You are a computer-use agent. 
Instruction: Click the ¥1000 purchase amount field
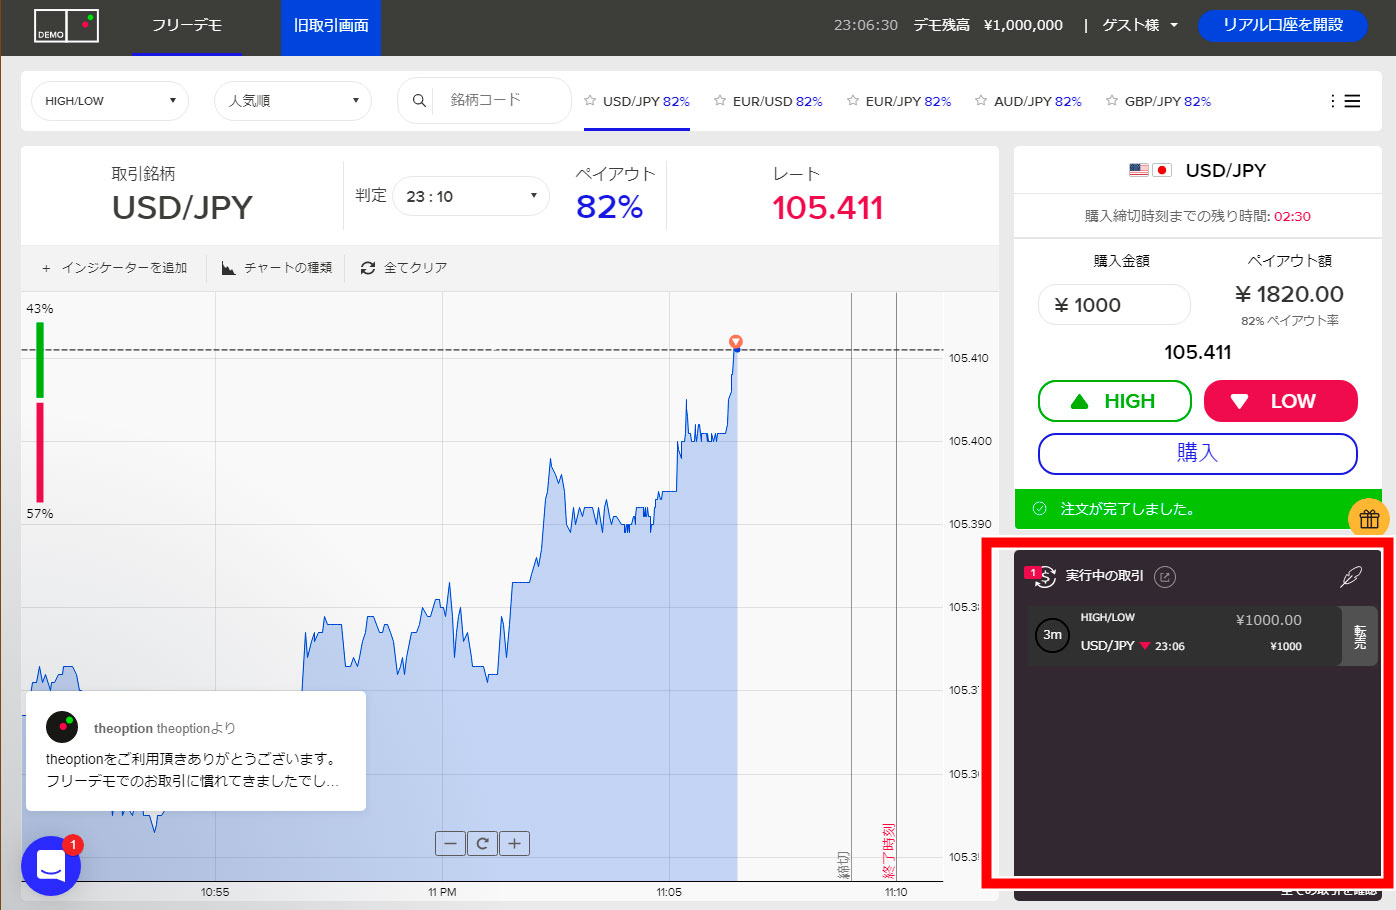click(x=1114, y=305)
